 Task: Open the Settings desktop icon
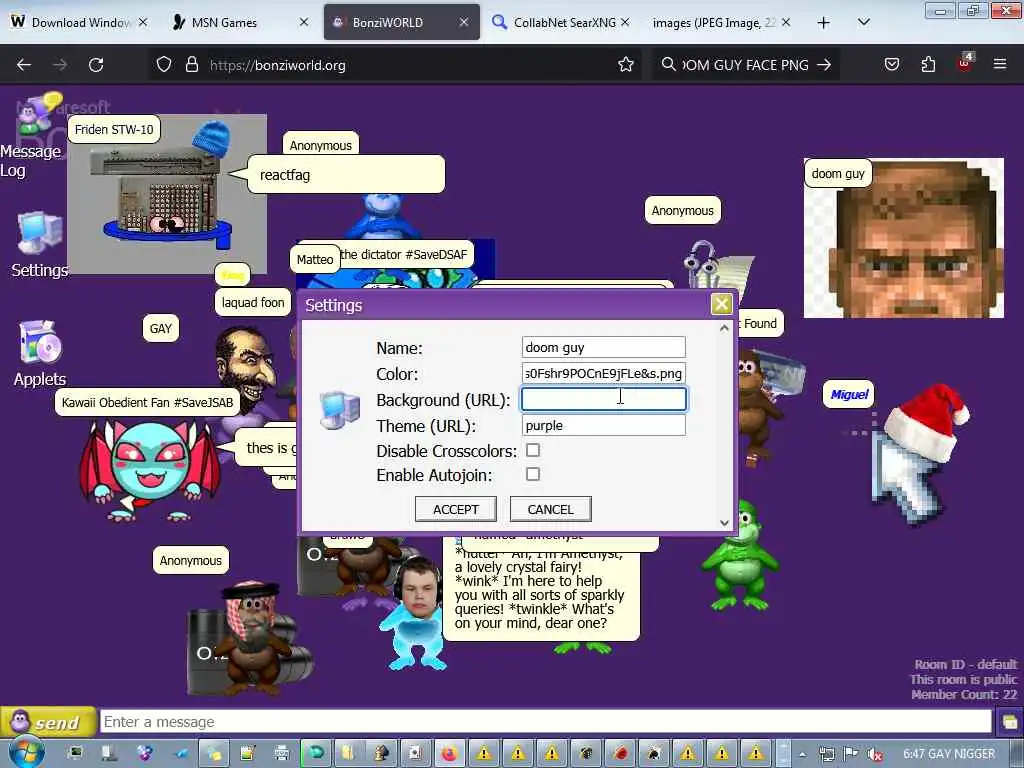39,245
